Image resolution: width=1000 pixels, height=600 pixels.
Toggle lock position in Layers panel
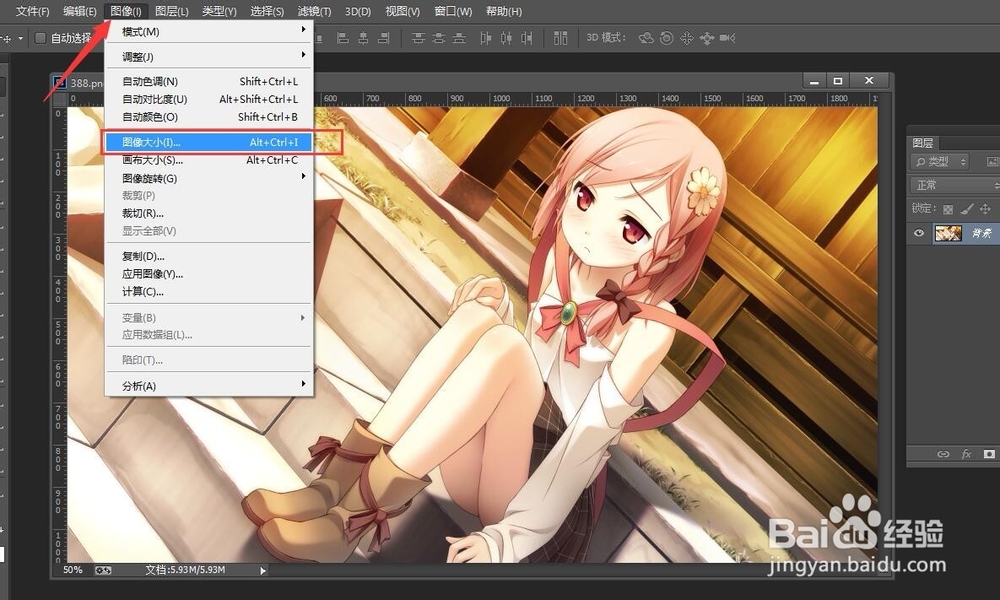coord(985,209)
